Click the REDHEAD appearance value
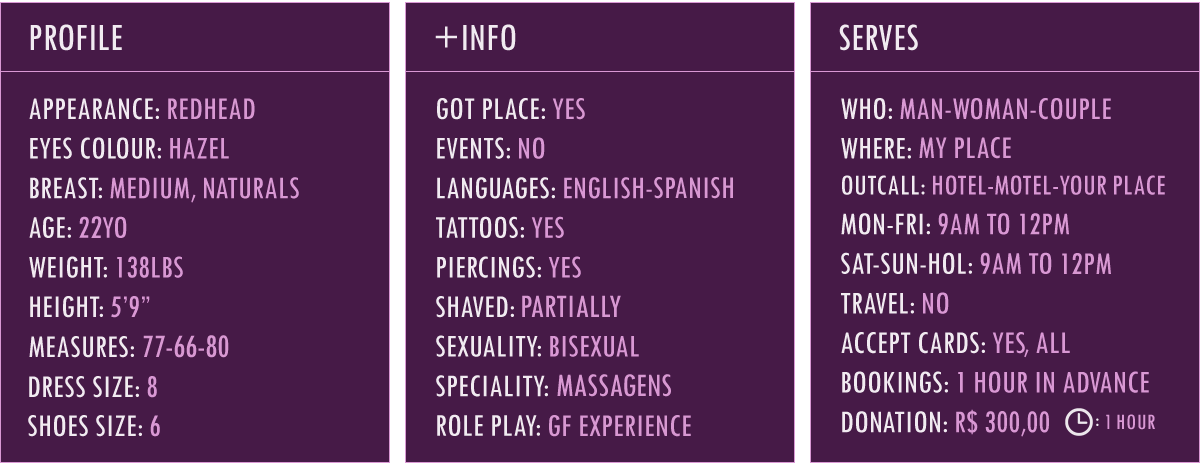1200x465 pixels. [x=211, y=109]
